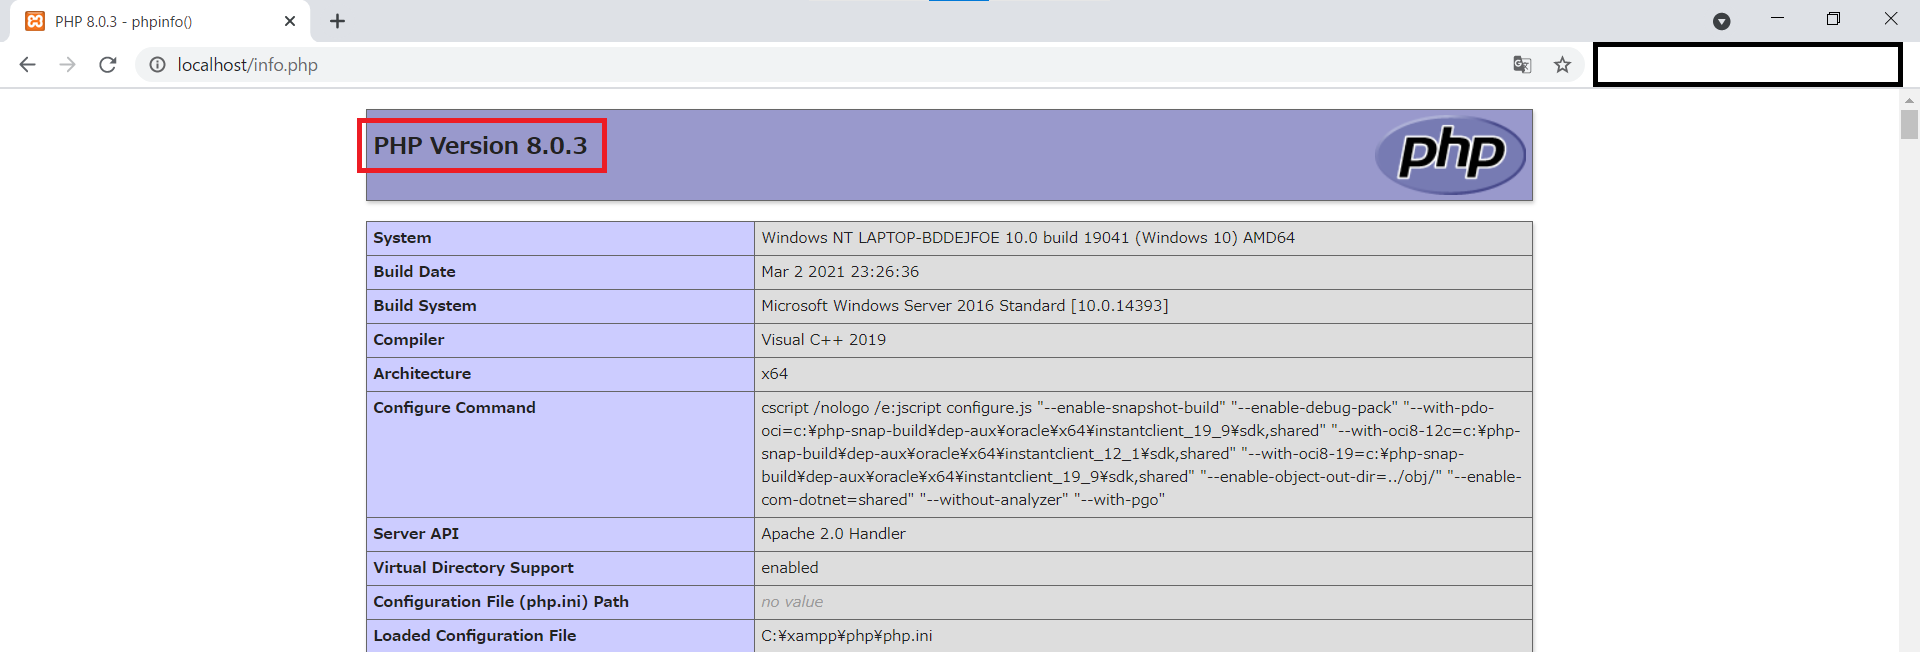Restore down the browser window

point(1833,19)
